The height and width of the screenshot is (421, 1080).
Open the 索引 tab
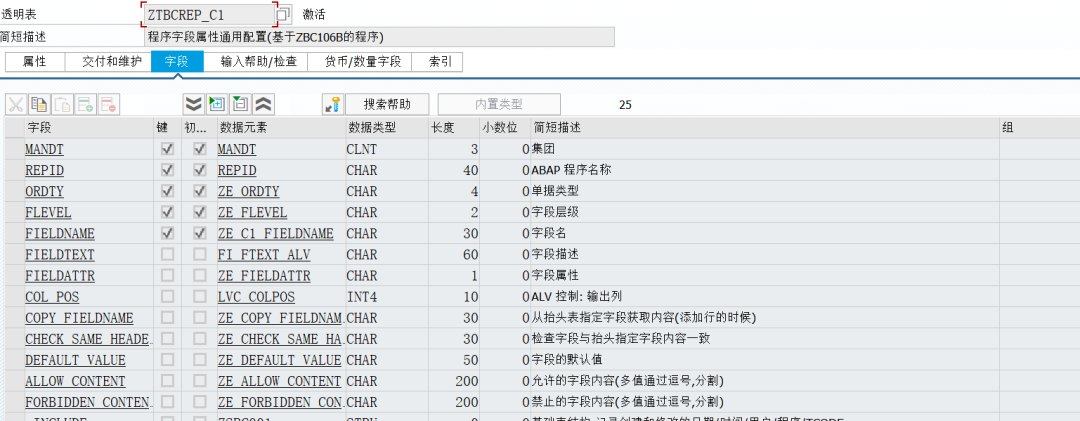[437, 61]
